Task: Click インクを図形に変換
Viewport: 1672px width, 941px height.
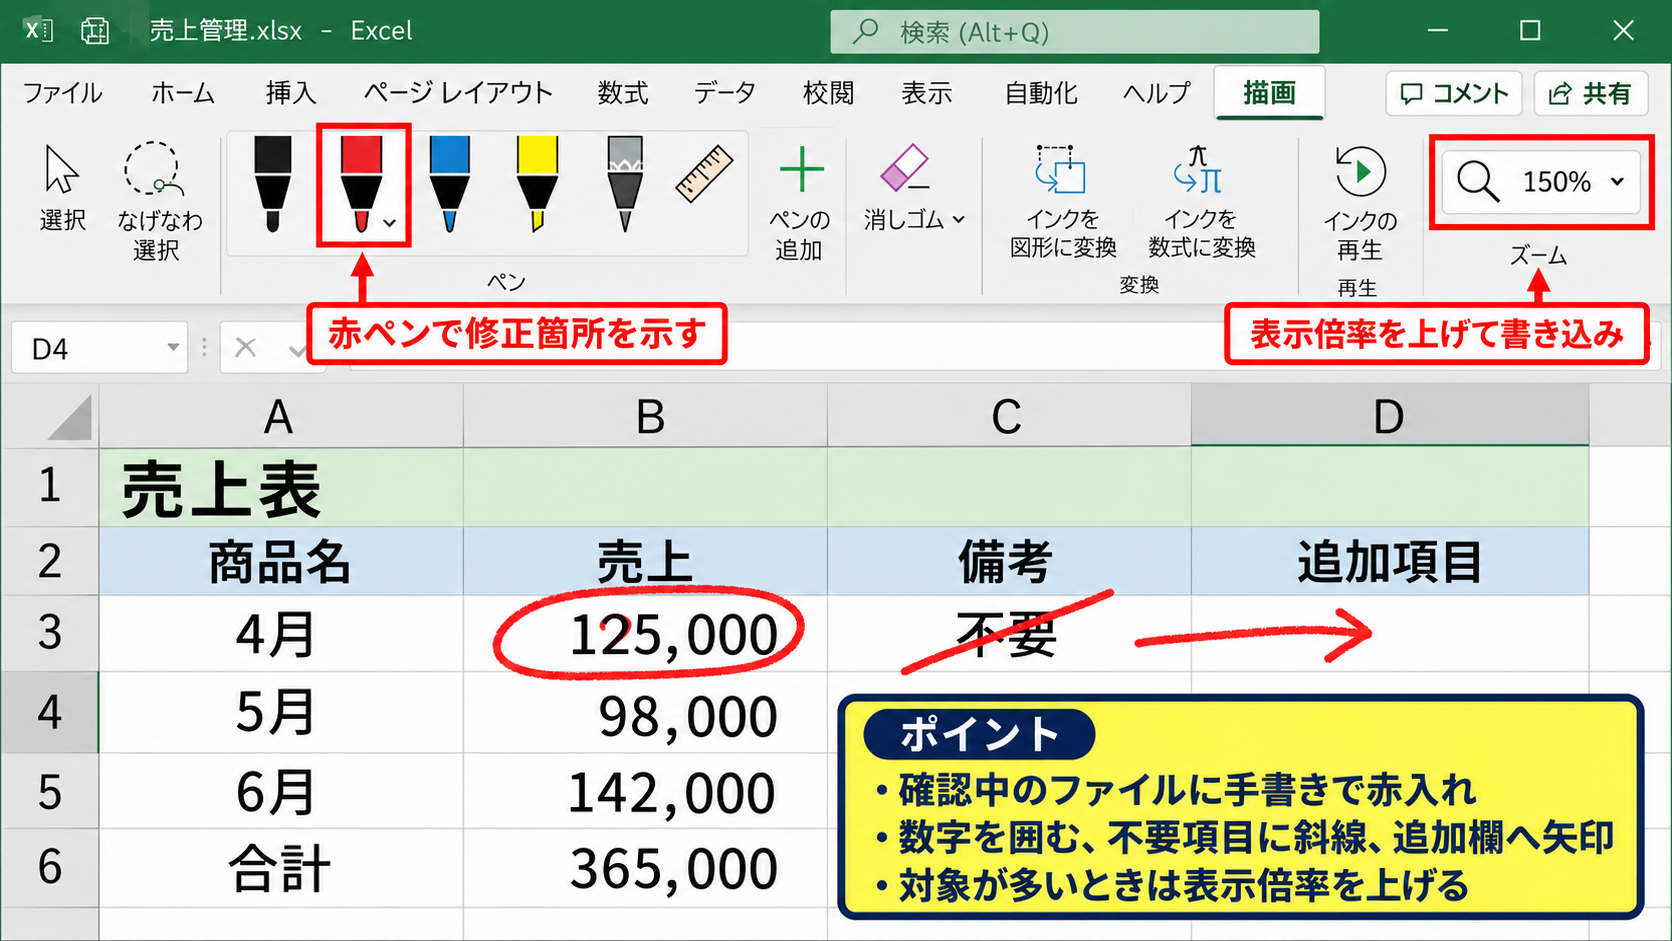Action: (x=1062, y=202)
